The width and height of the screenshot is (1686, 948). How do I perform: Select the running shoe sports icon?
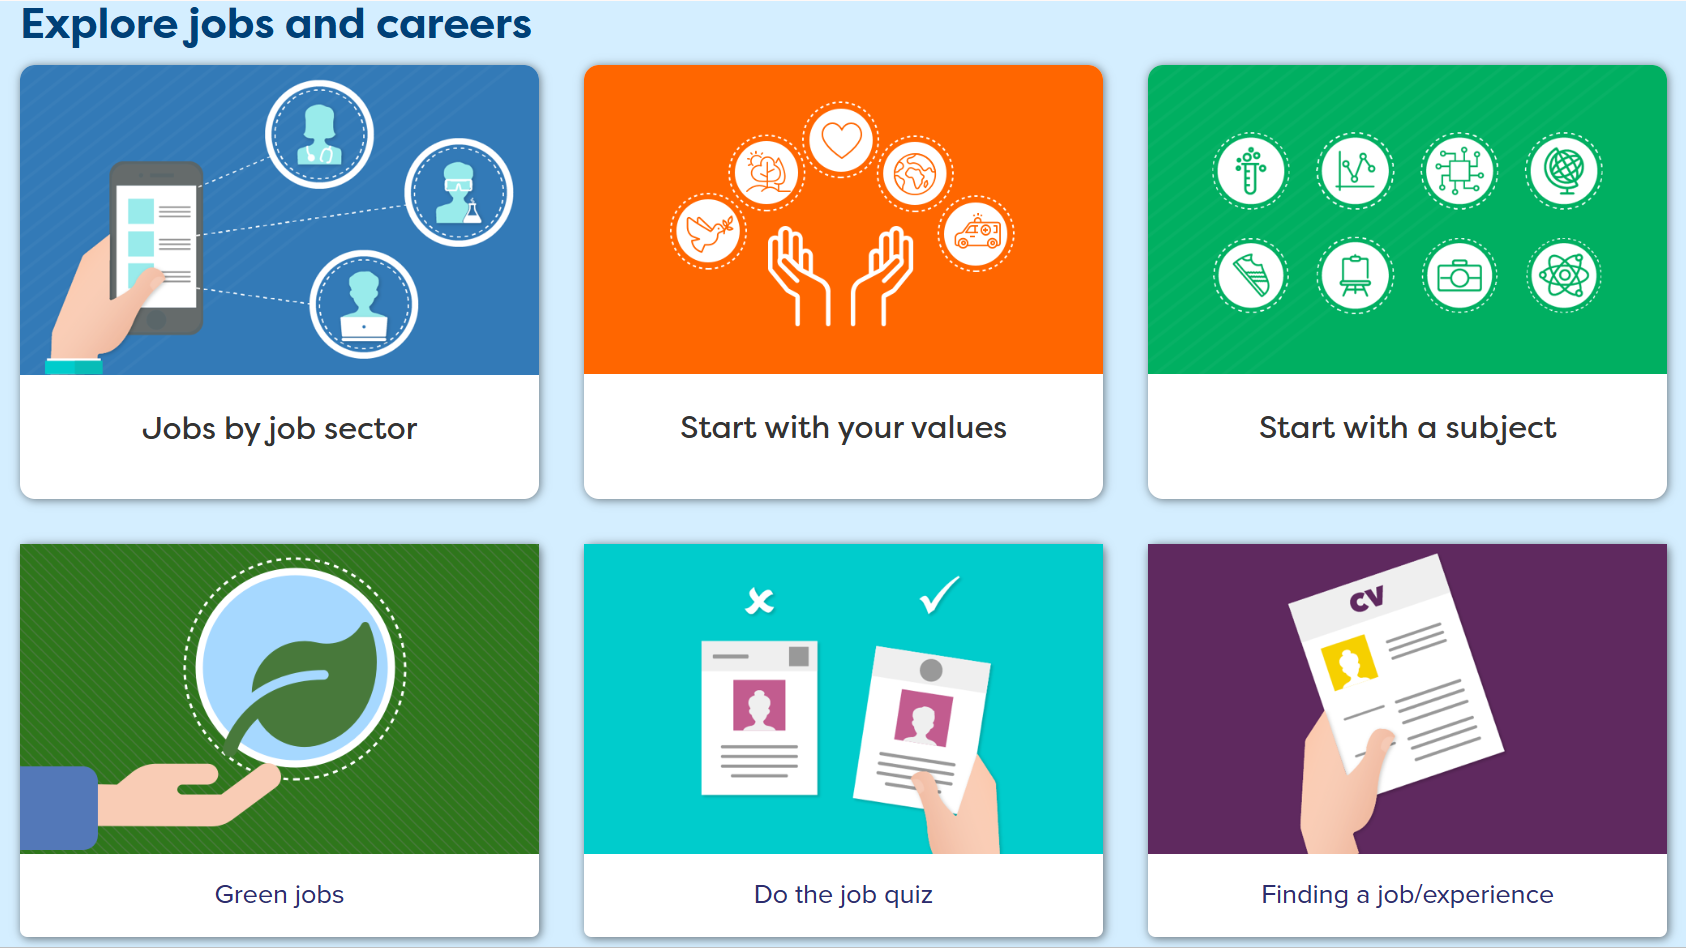click(x=1250, y=276)
